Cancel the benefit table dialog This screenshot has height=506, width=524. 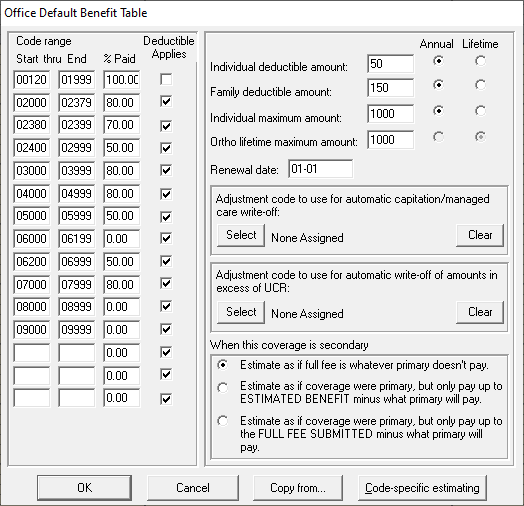tap(193, 488)
